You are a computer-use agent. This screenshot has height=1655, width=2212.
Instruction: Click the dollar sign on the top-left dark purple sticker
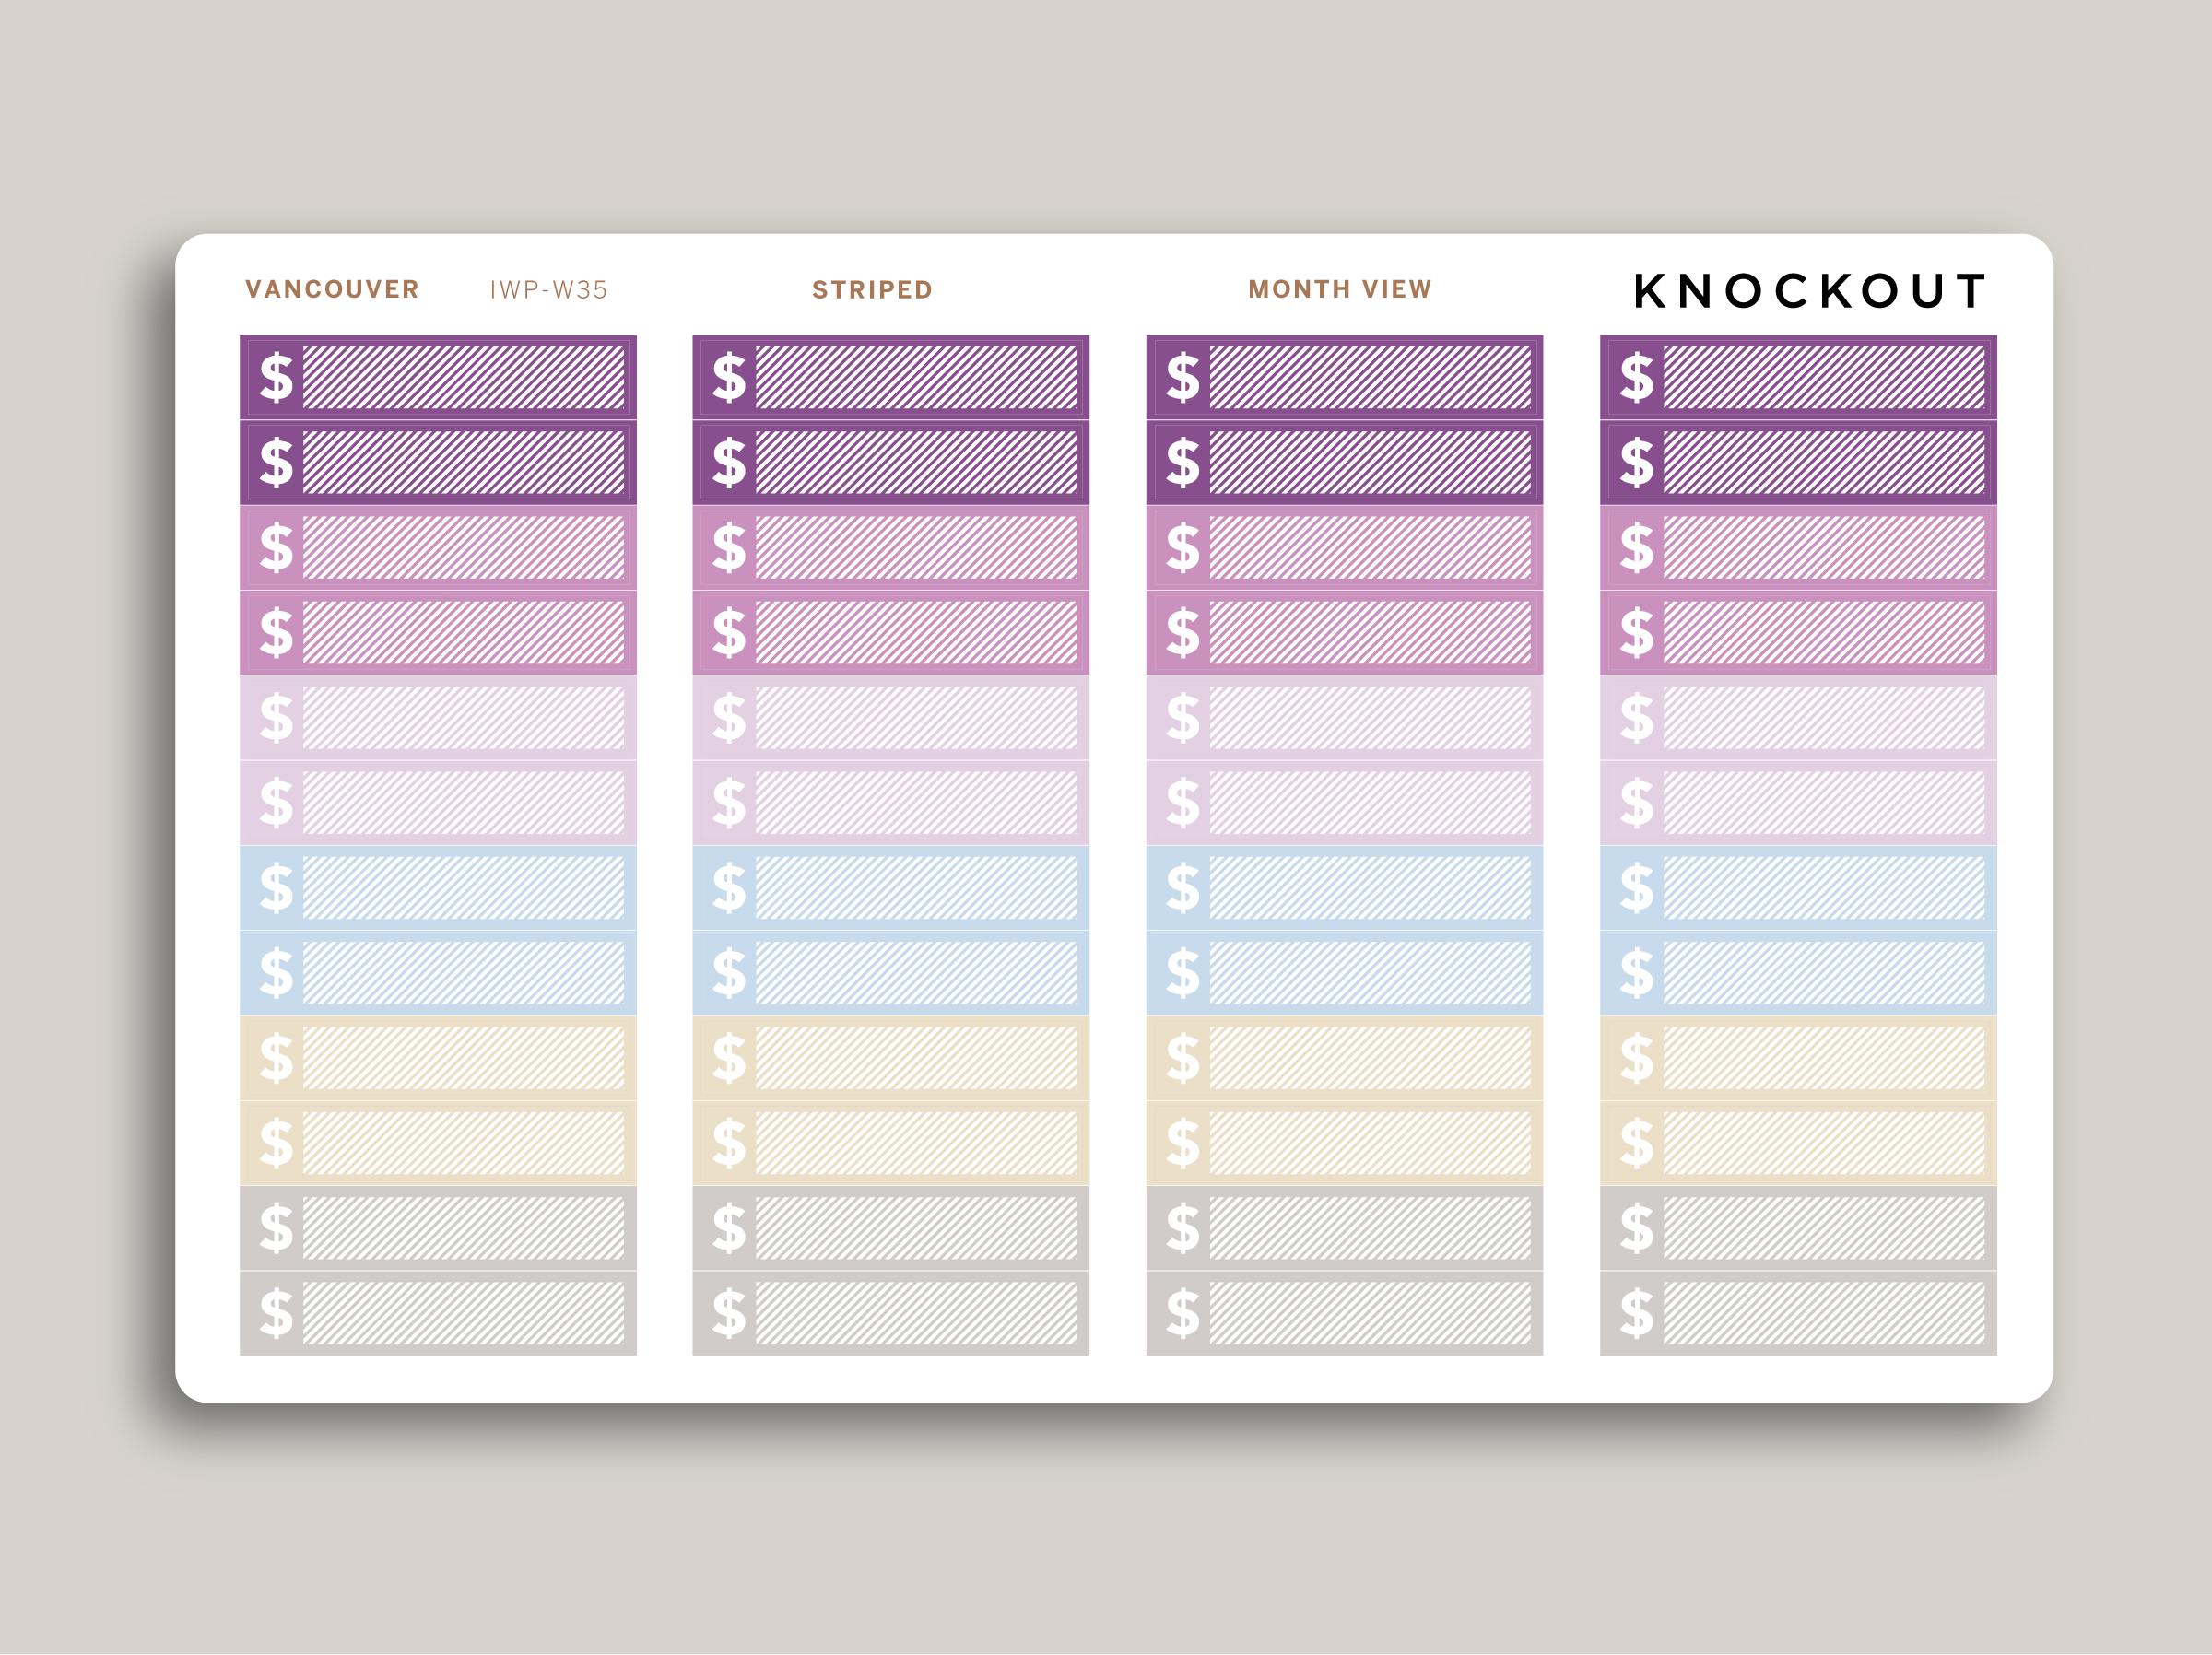click(x=277, y=378)
